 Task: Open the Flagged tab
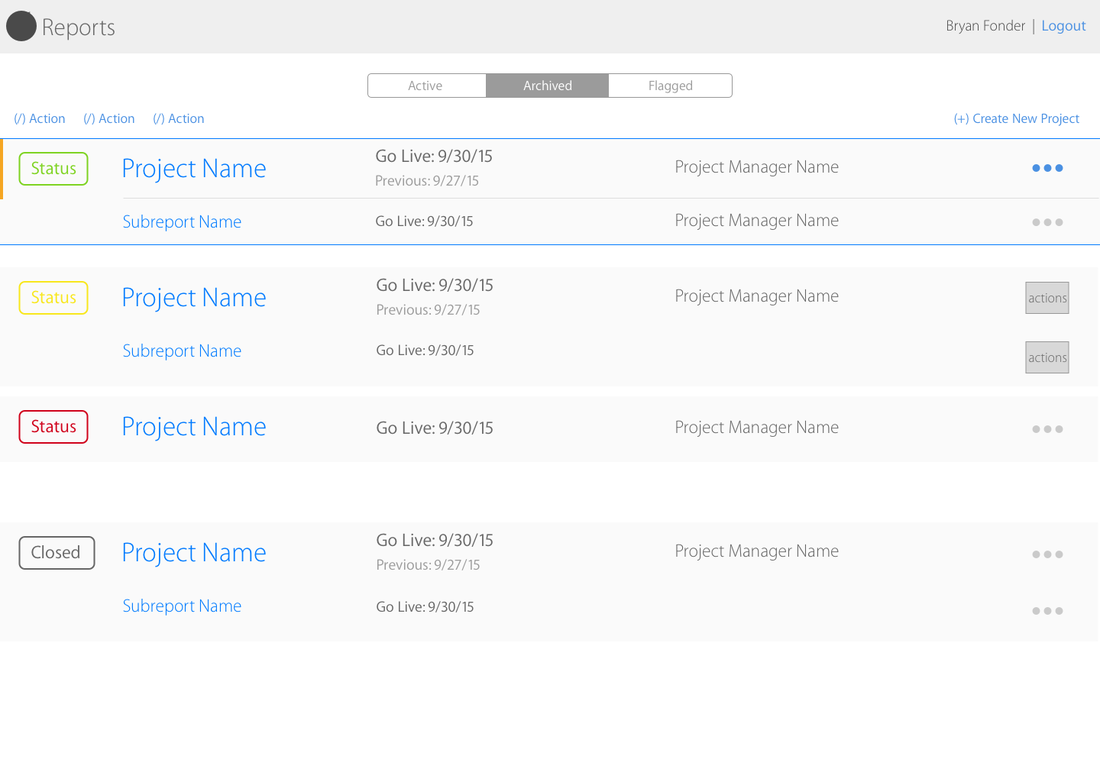tap(670, 86)
